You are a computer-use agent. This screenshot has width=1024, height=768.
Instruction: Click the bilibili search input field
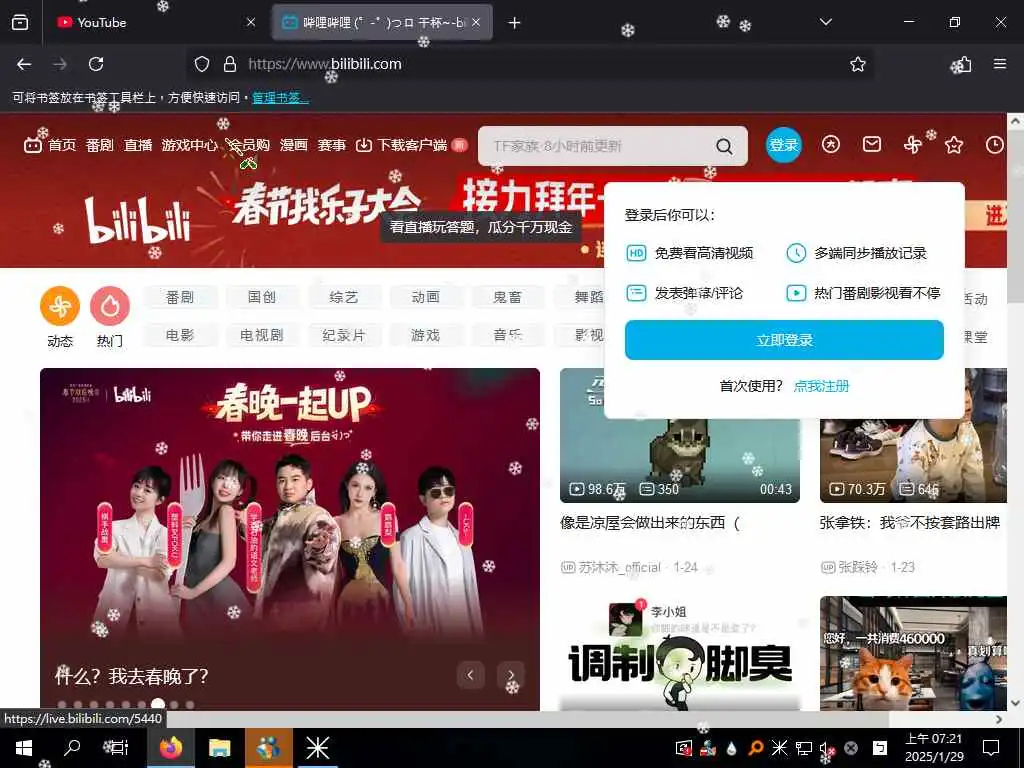coord(598,146)
